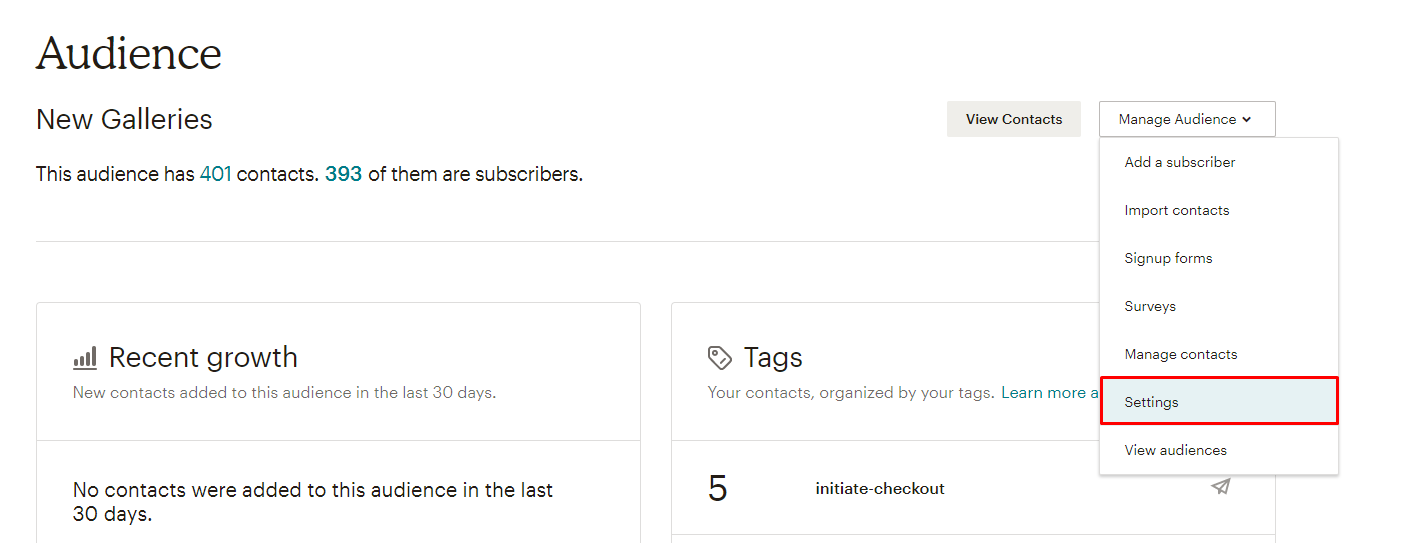Screen dimensions: 1408x543
Task: Open the 401 contacts link
Action: click(215, 174)
